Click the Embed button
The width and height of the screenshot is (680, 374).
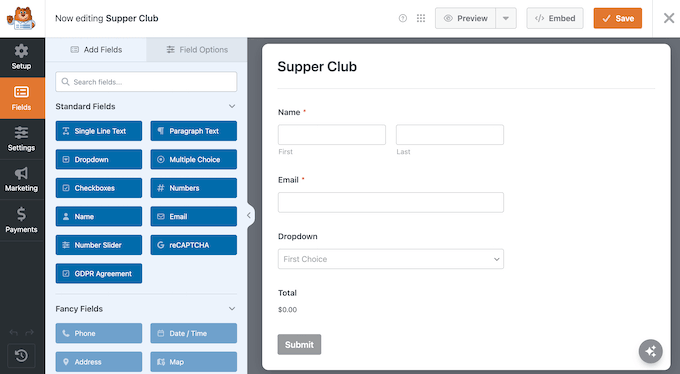tap(555, 18)
